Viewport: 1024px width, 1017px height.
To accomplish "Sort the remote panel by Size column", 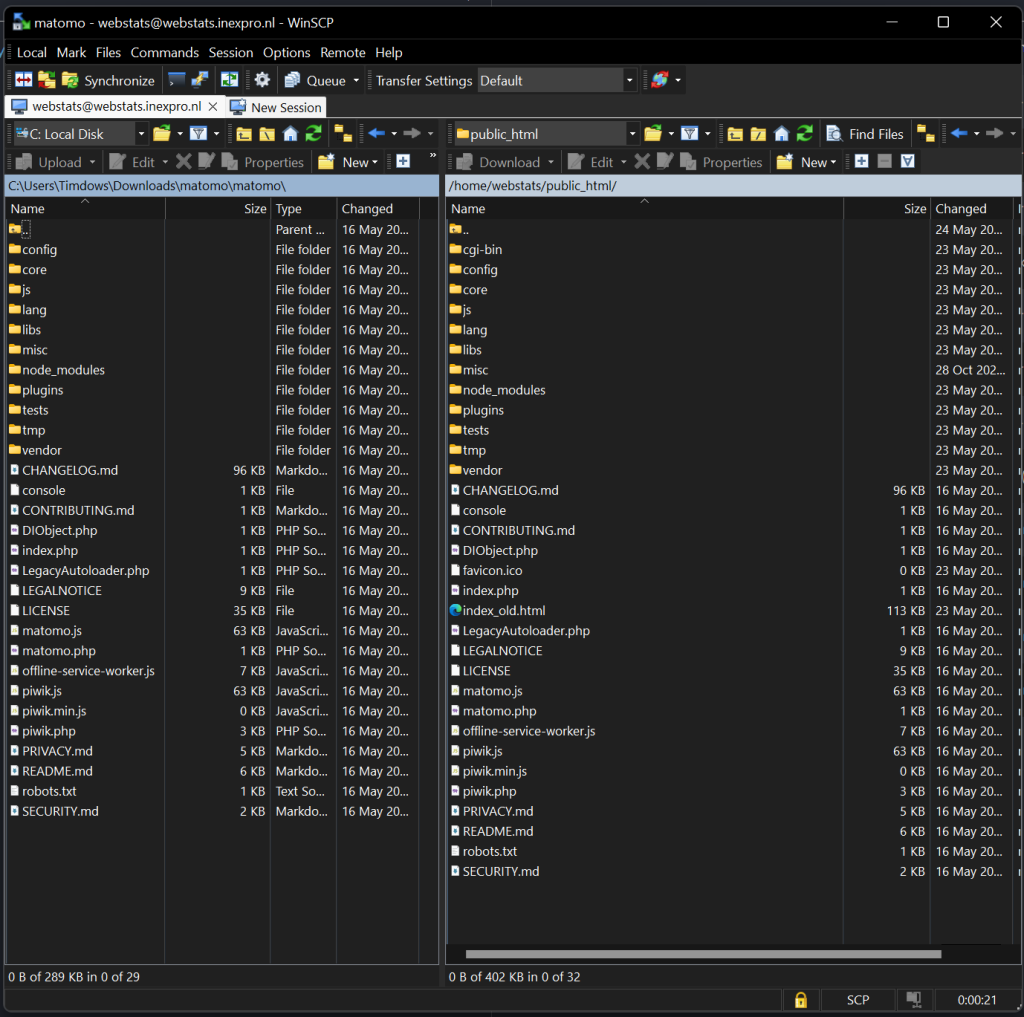I will 886,208.
